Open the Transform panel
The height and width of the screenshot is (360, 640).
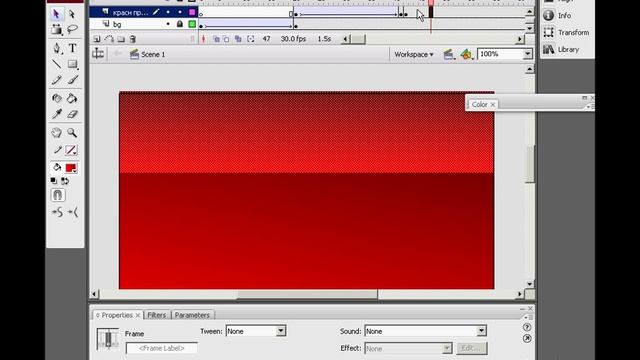coord(567,32)
